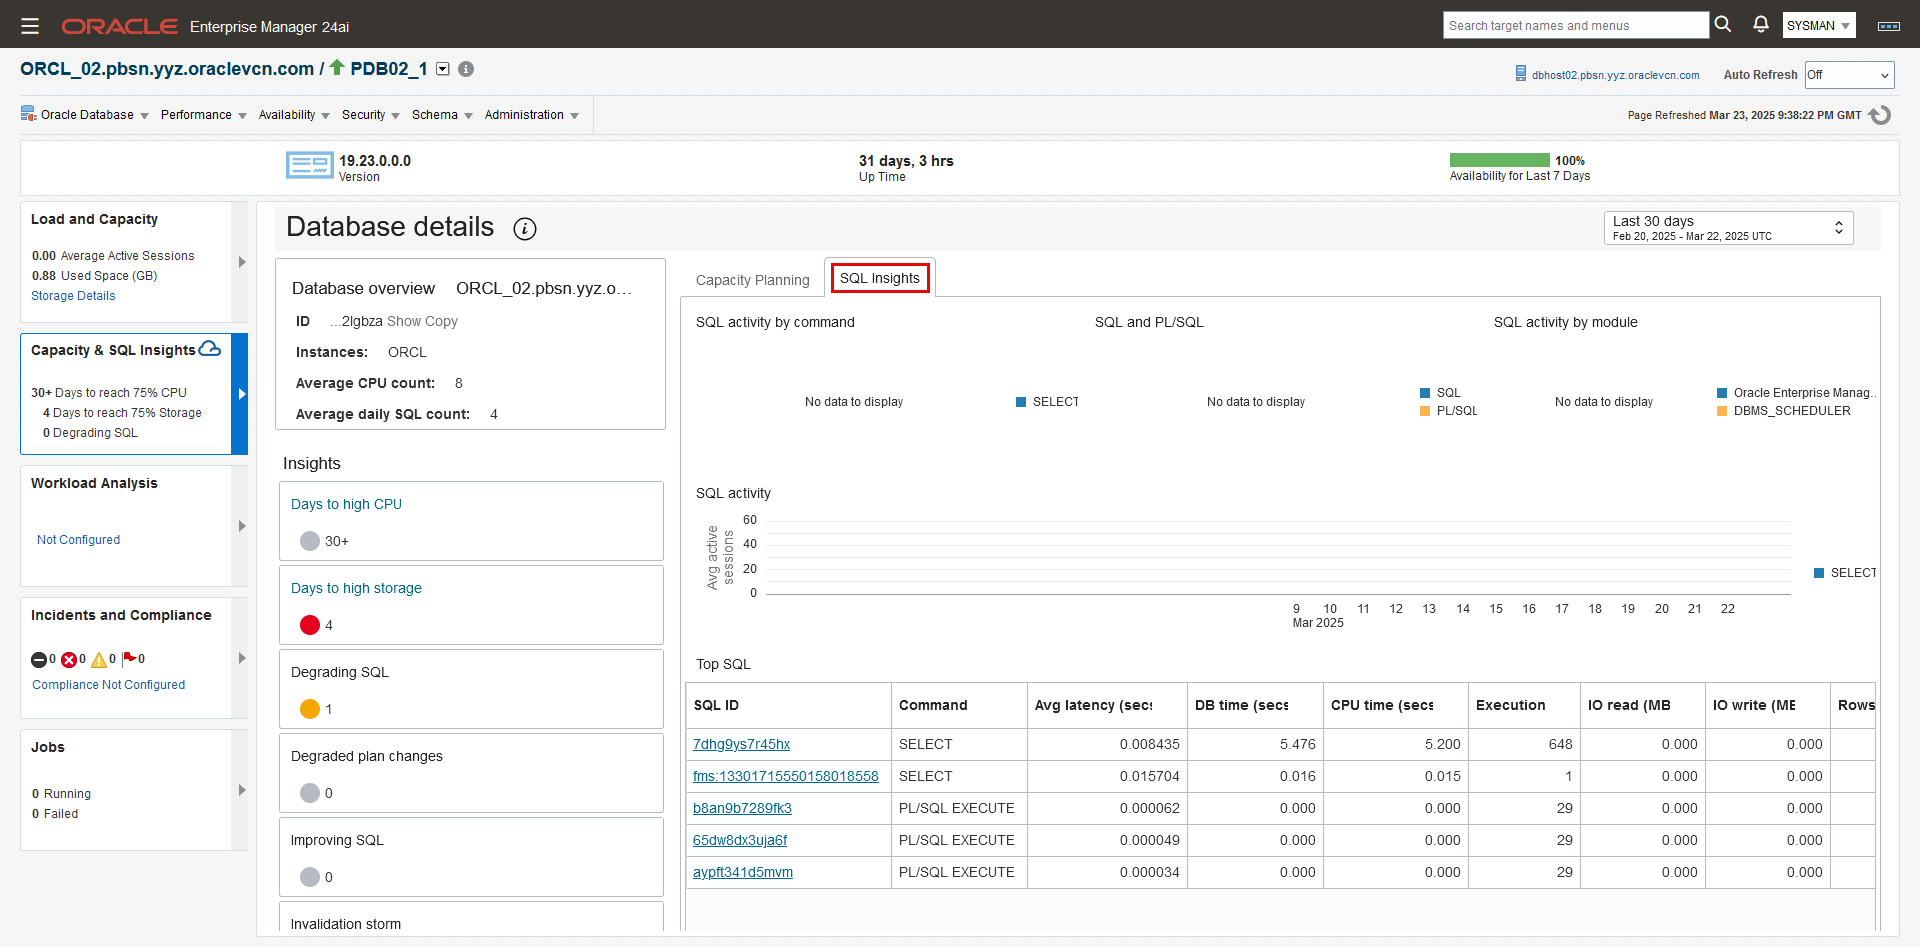
Task: Open the navigation hamburger menu
Action: [30, 25]
